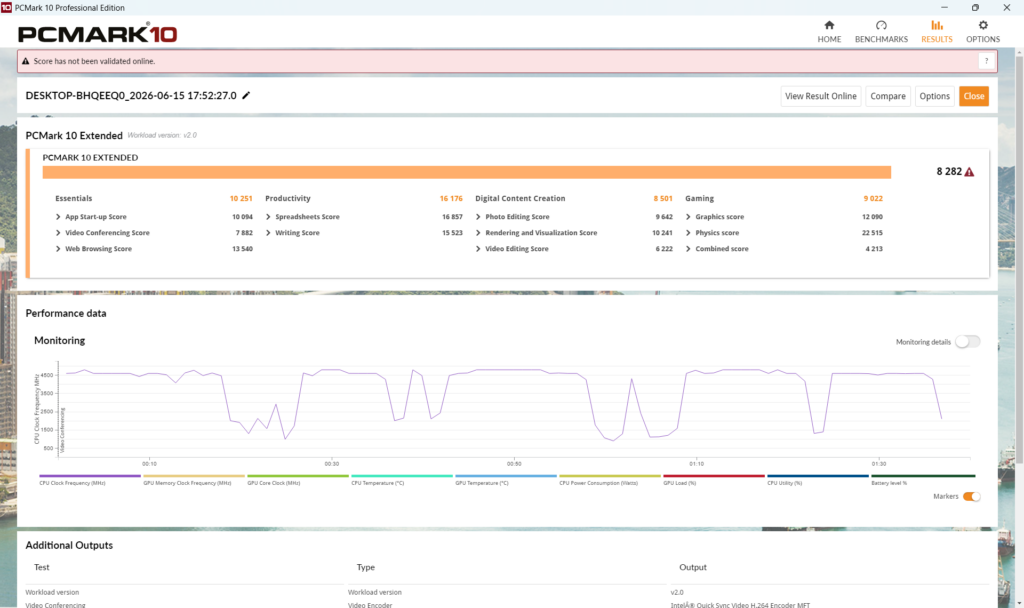Expand Spreadsheets Score
This screenshot has width=1024, height=608.
(x=268, y=217)
